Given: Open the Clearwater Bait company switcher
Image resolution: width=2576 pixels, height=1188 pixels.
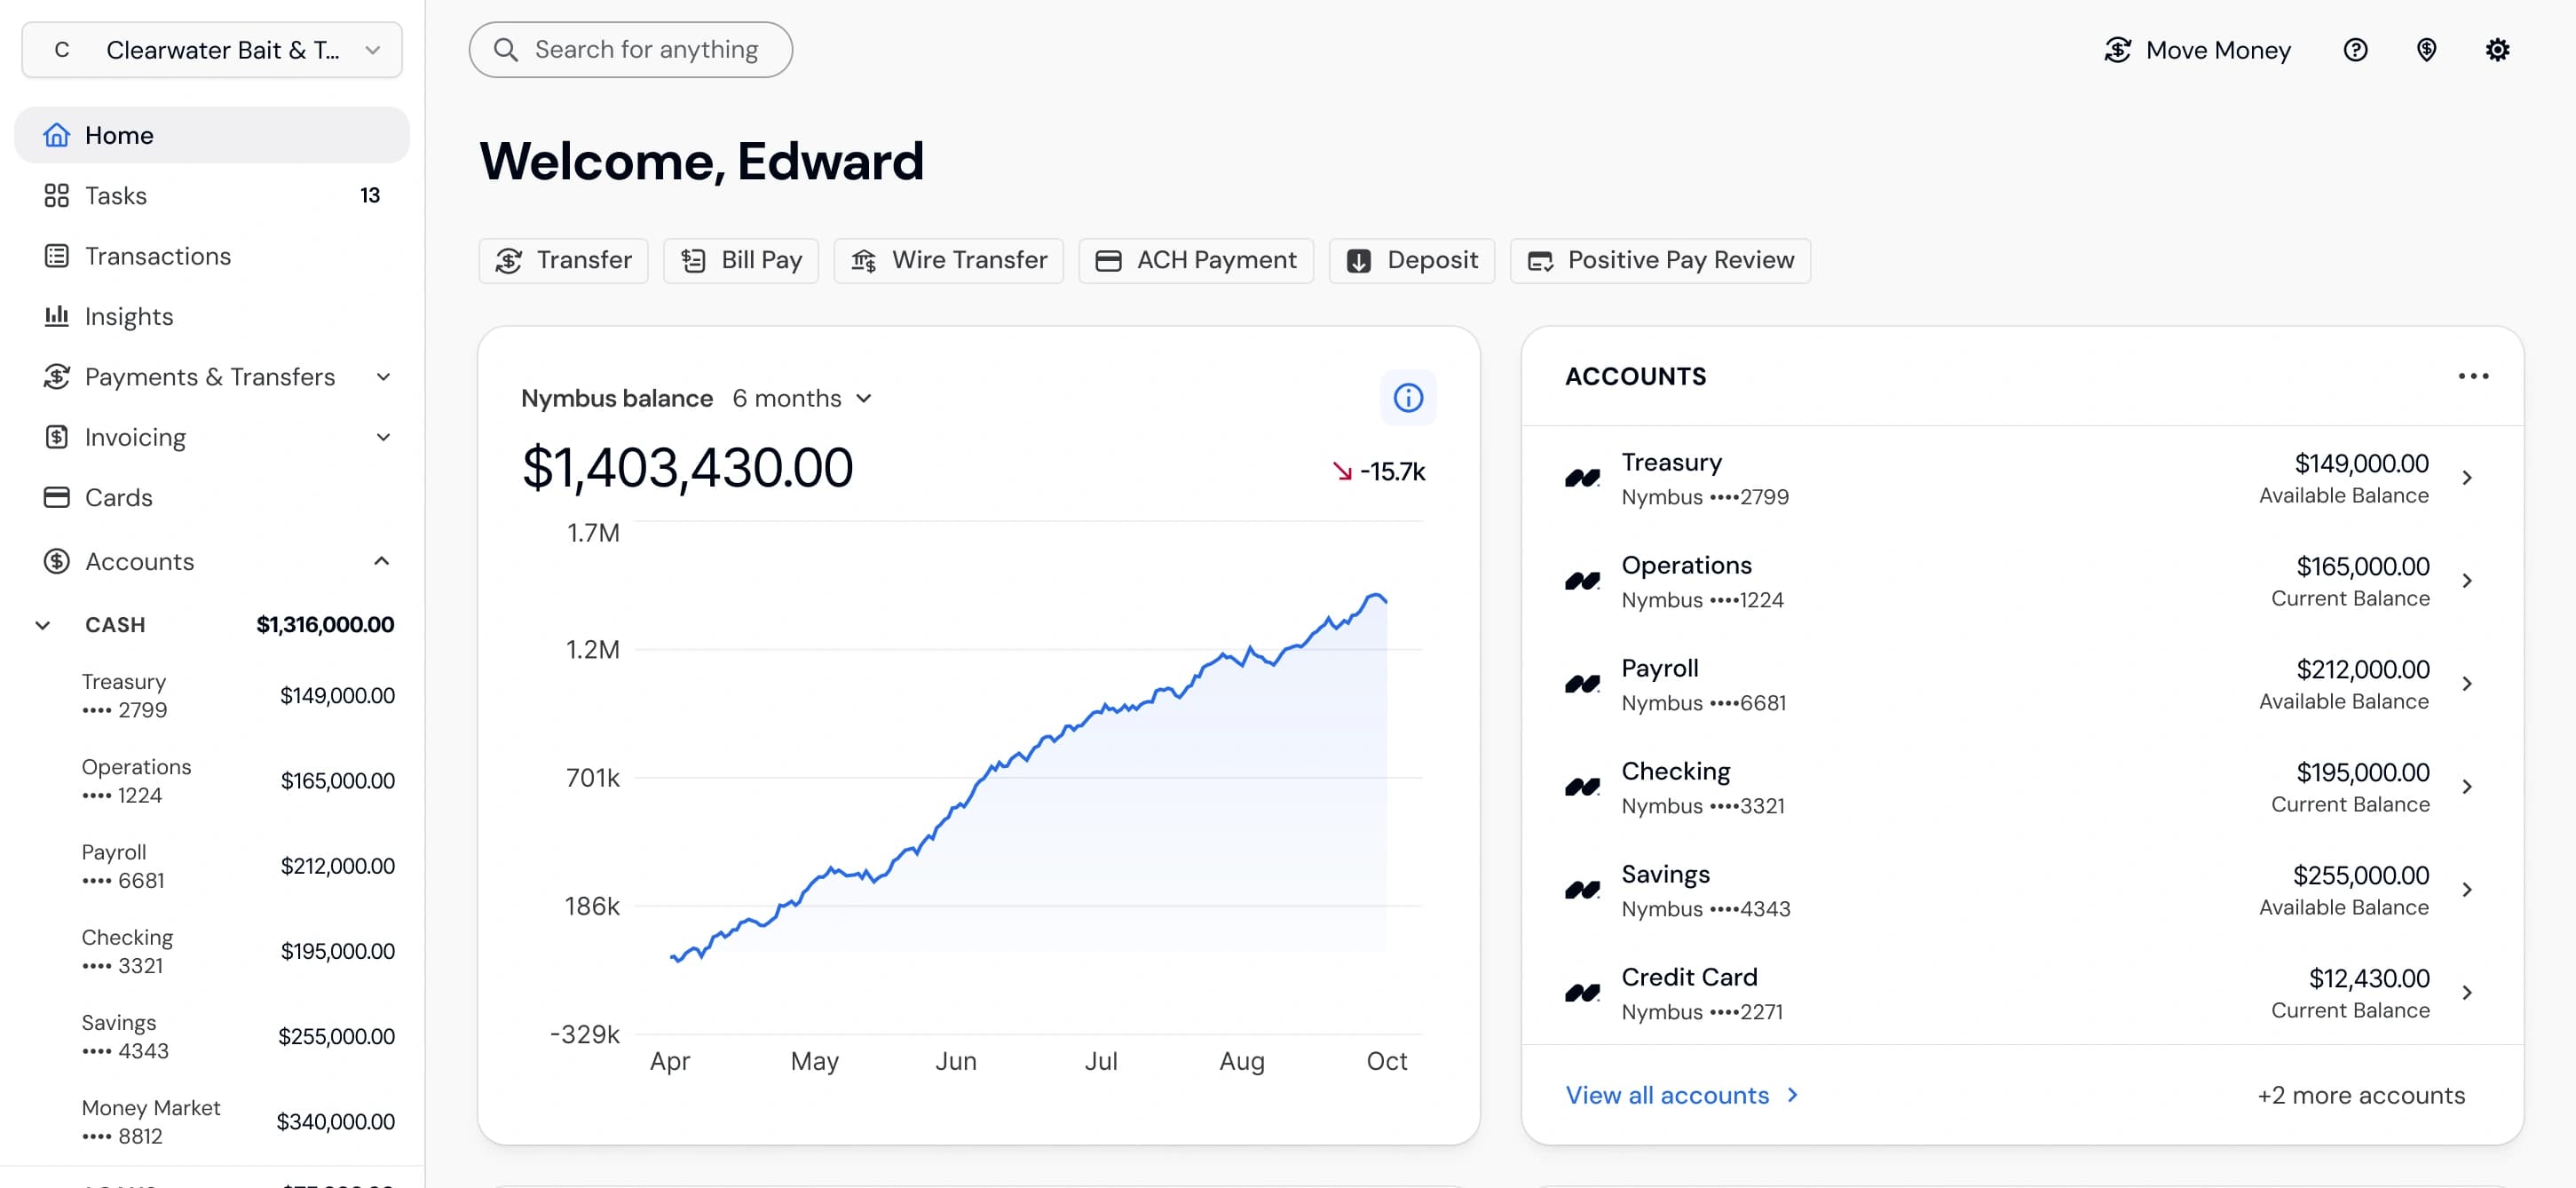Looking at the screenshot, I should [x=212, y=50].
